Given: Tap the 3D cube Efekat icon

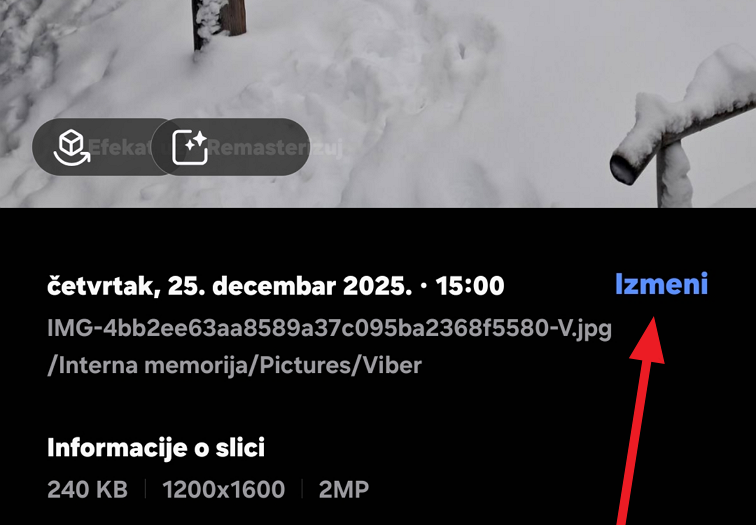Looking at the screenshot, I should click(x=72, y=147).
